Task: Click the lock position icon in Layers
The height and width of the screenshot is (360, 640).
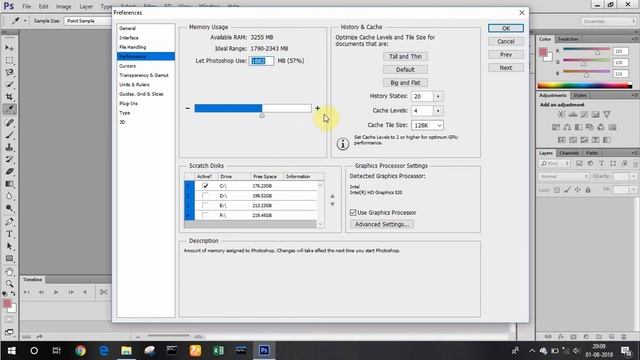Action: 577,190
